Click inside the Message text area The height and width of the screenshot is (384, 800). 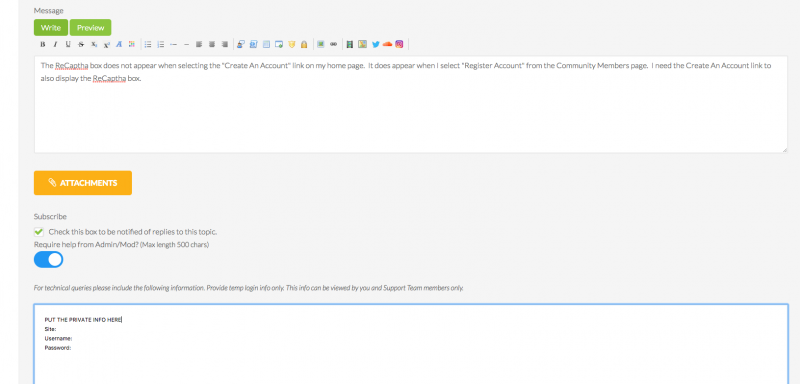click(411, 104)
